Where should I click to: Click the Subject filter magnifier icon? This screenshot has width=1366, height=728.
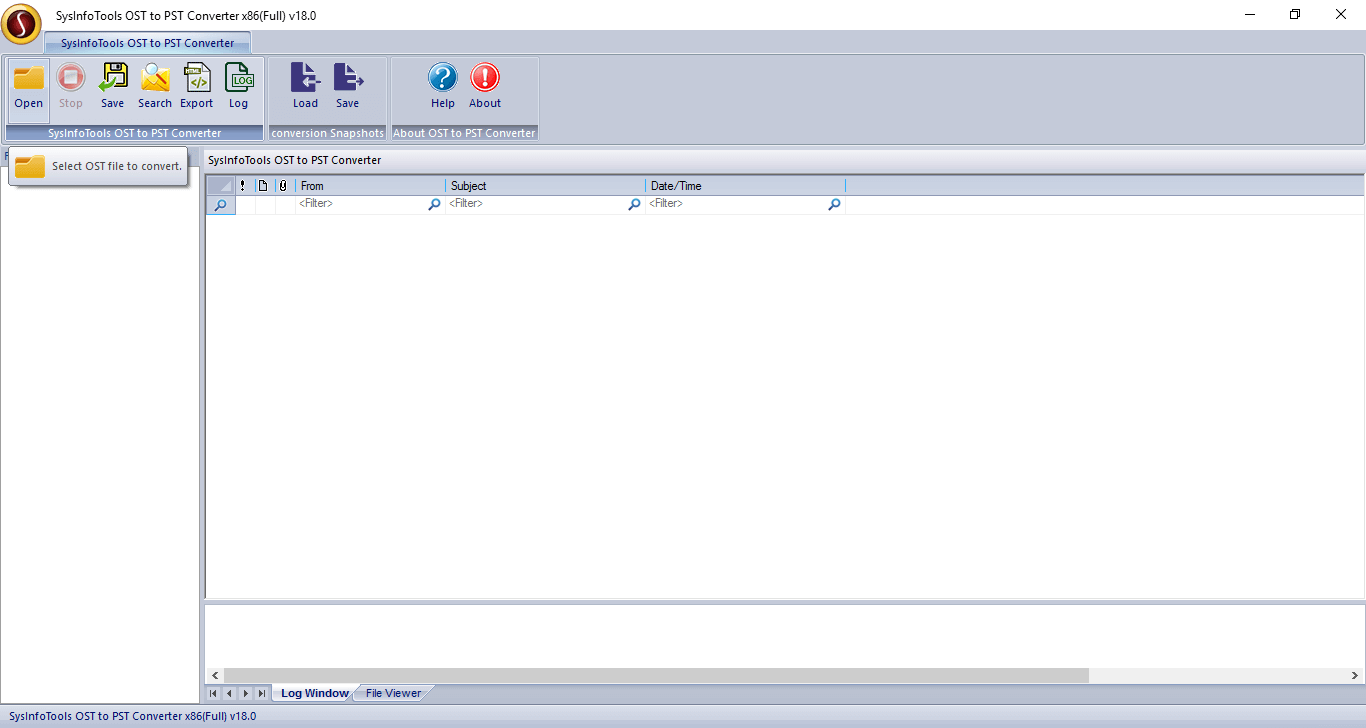pyautogui.click(x=635, y=204)
